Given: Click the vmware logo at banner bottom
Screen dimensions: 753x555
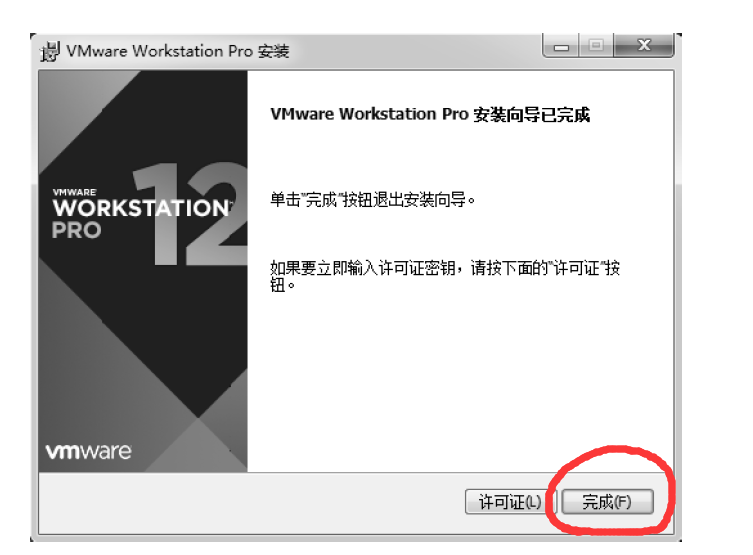Looking at the screenshot, I should pos(88,451).
